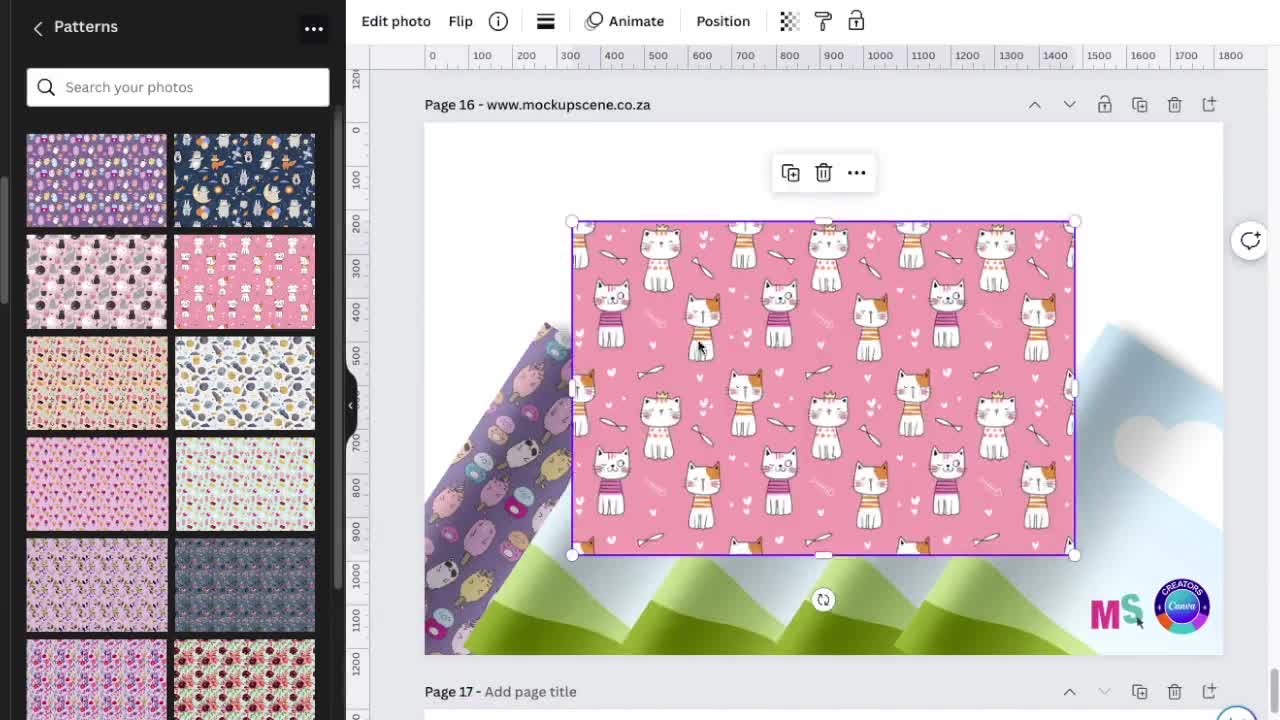The height and width of the screenshot is (720, 1280).
Task: Select the pink white cats pattern thumbnail
Action: click(x=245, y=282)
